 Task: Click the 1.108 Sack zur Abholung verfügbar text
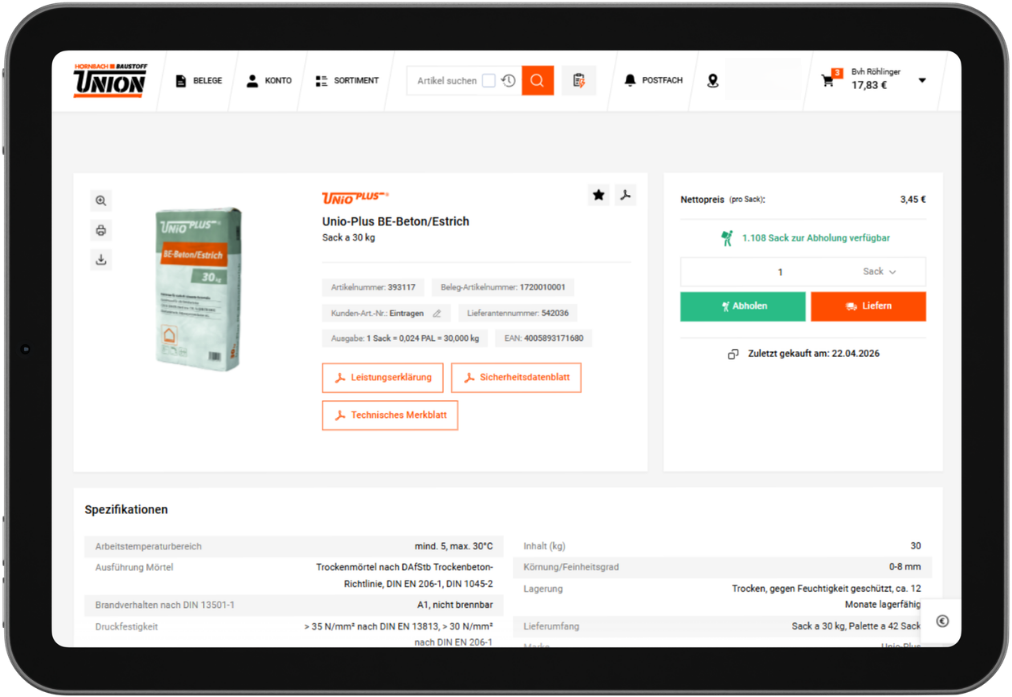[x=816, y=238]
